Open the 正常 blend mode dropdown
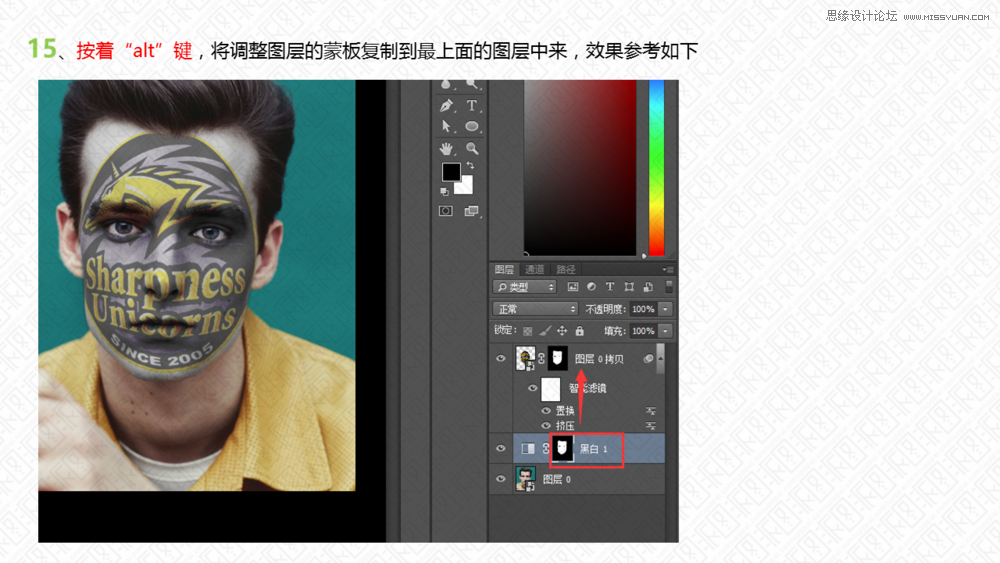 pos(535,309)
